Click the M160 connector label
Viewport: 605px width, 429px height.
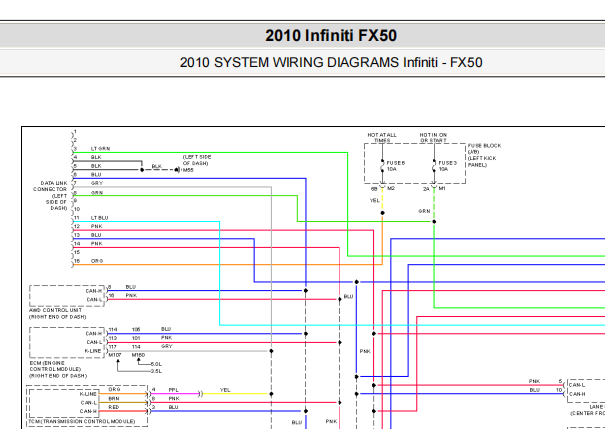pyautogui.click(x=139, y=355)
